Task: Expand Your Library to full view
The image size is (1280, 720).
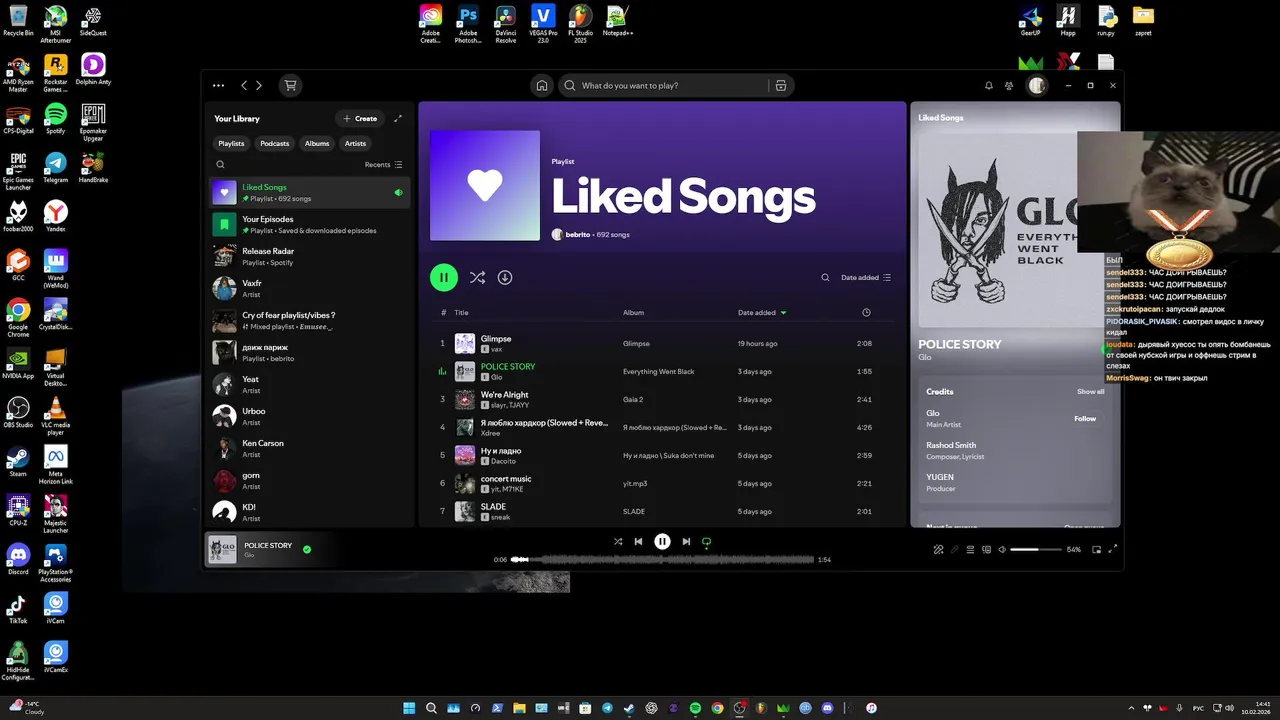Action: click(x=397, y=118)
